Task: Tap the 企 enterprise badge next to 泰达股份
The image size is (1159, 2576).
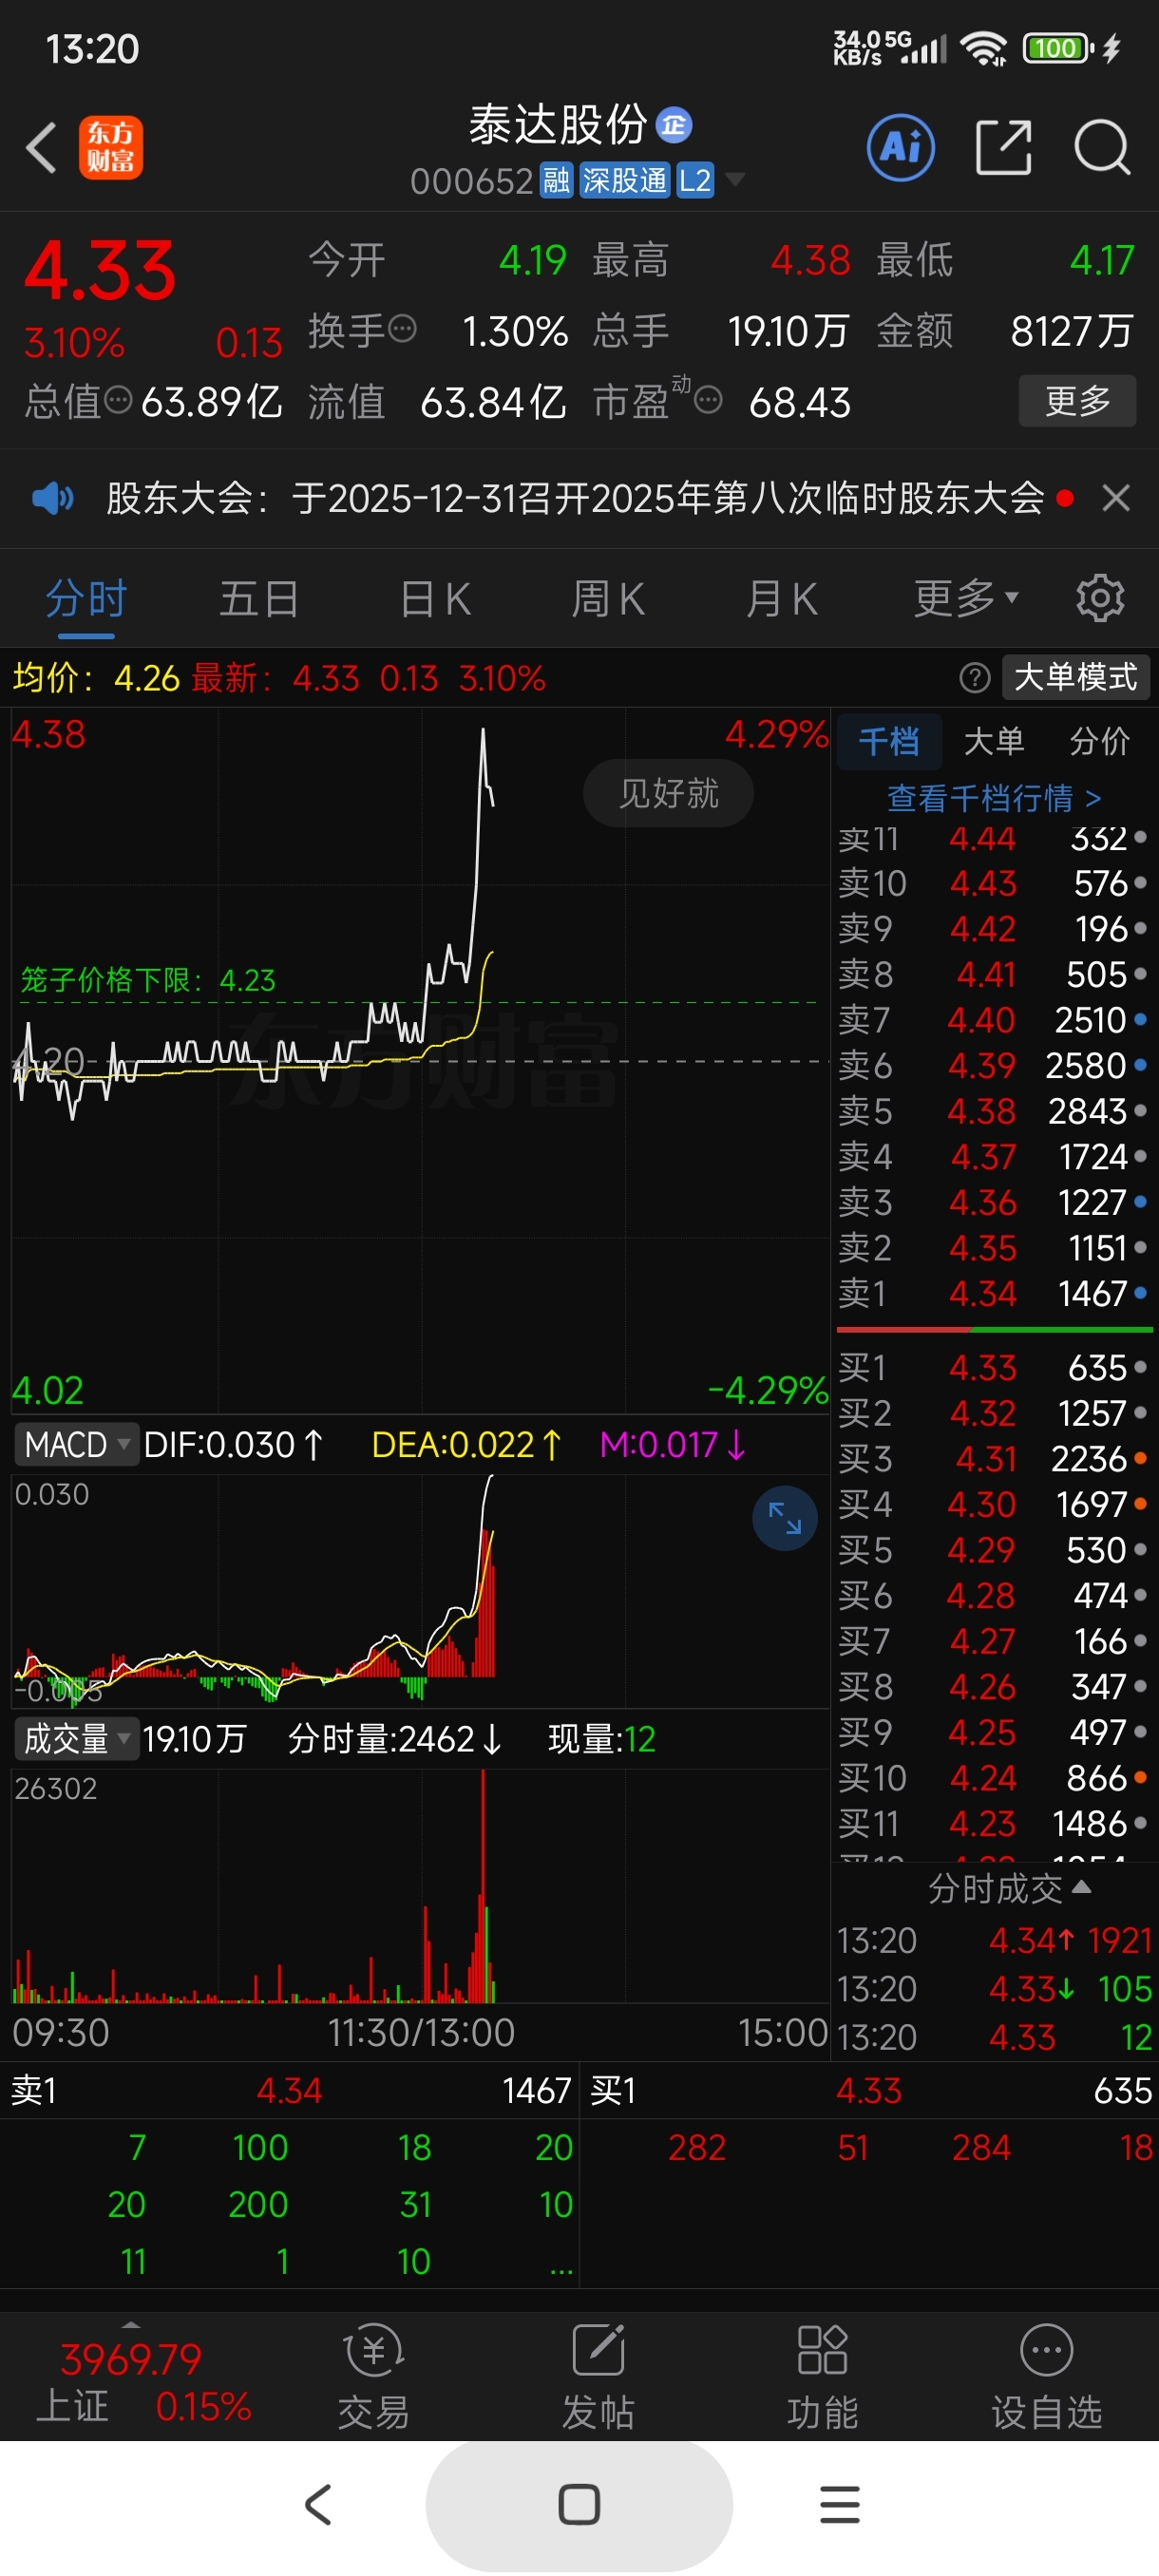Action: tap(674, 125)
